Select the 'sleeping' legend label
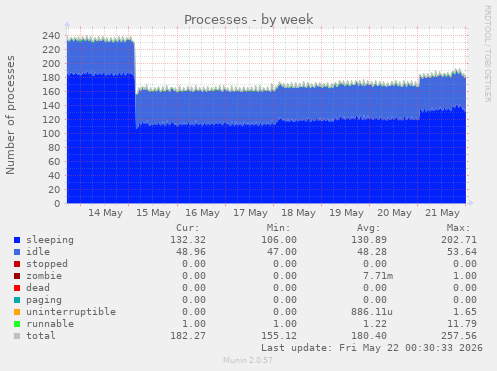Image resolution: width=497 pixels, height=371 pixels. 50,240
